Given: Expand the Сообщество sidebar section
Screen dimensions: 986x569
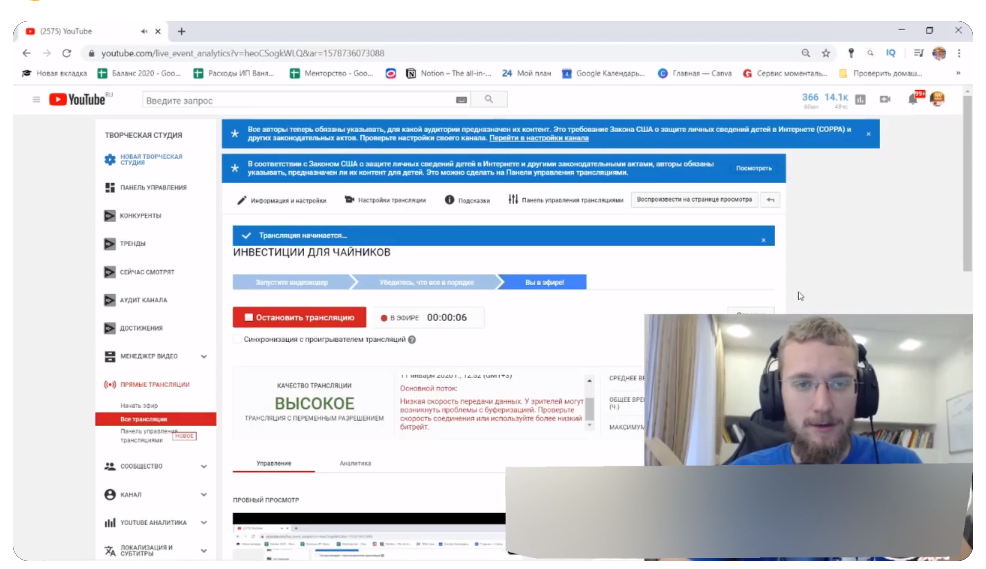Looking at the screenshot, I should [x=204, y=466].
